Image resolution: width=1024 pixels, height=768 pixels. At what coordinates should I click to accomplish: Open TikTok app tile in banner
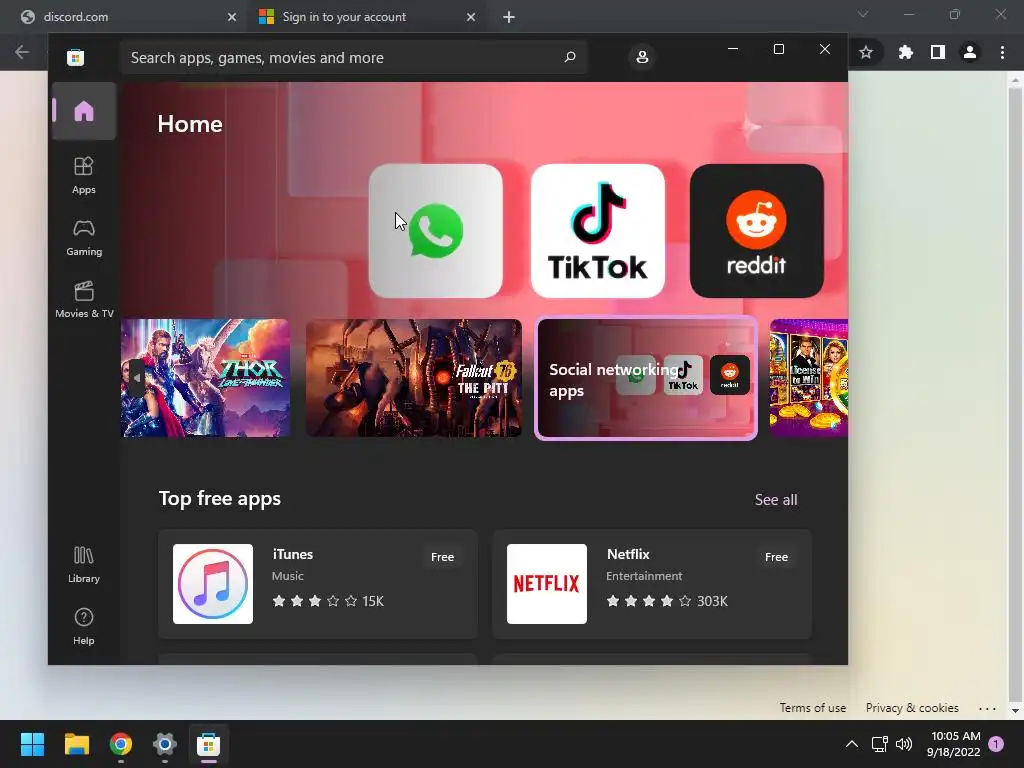click(598, 231)
